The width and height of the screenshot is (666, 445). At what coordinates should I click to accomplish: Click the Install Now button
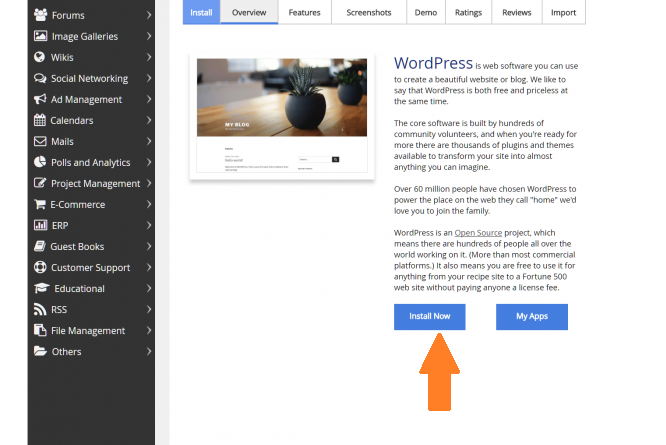pyautogui.click(x=429, y=317)
